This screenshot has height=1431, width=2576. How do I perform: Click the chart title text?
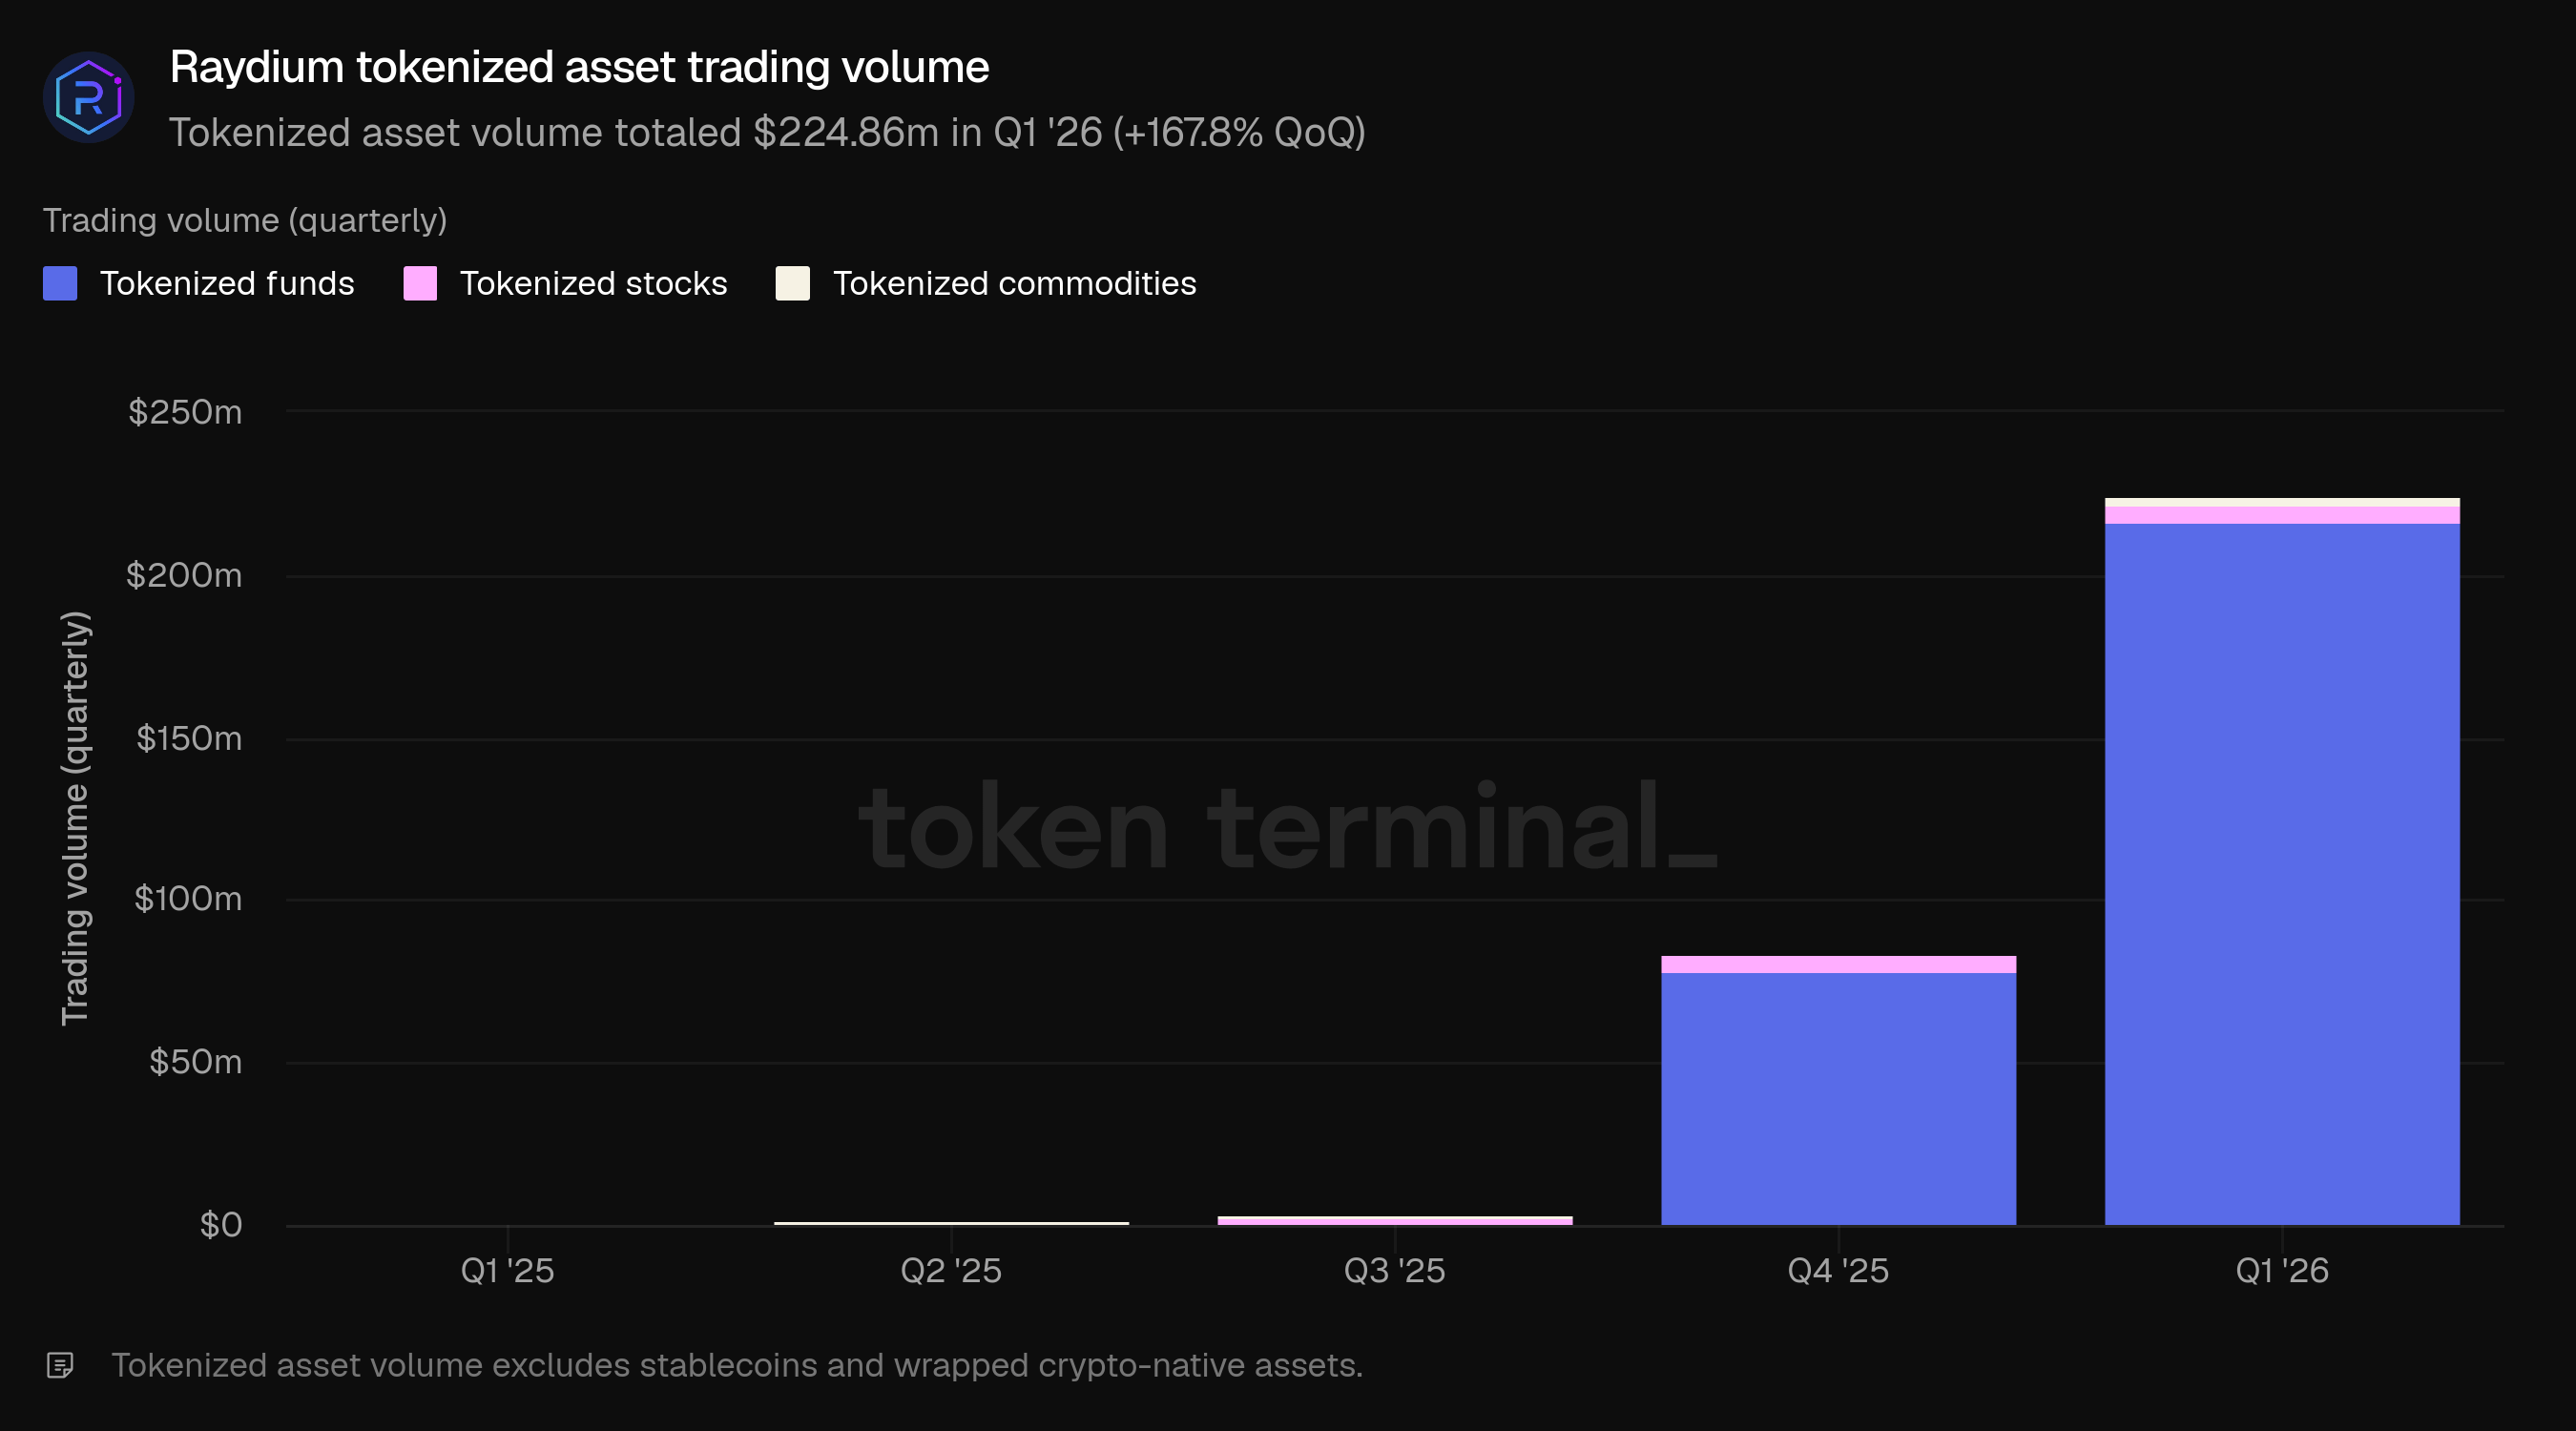(x=579, y=67)
